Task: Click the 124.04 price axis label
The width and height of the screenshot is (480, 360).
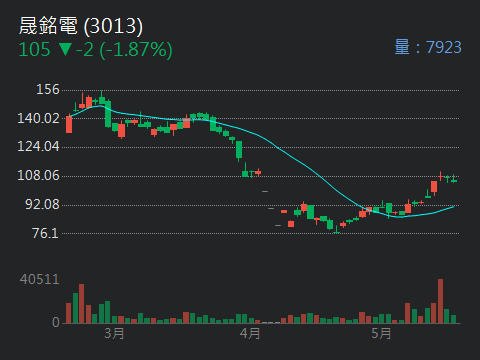Action: (38, 147)
